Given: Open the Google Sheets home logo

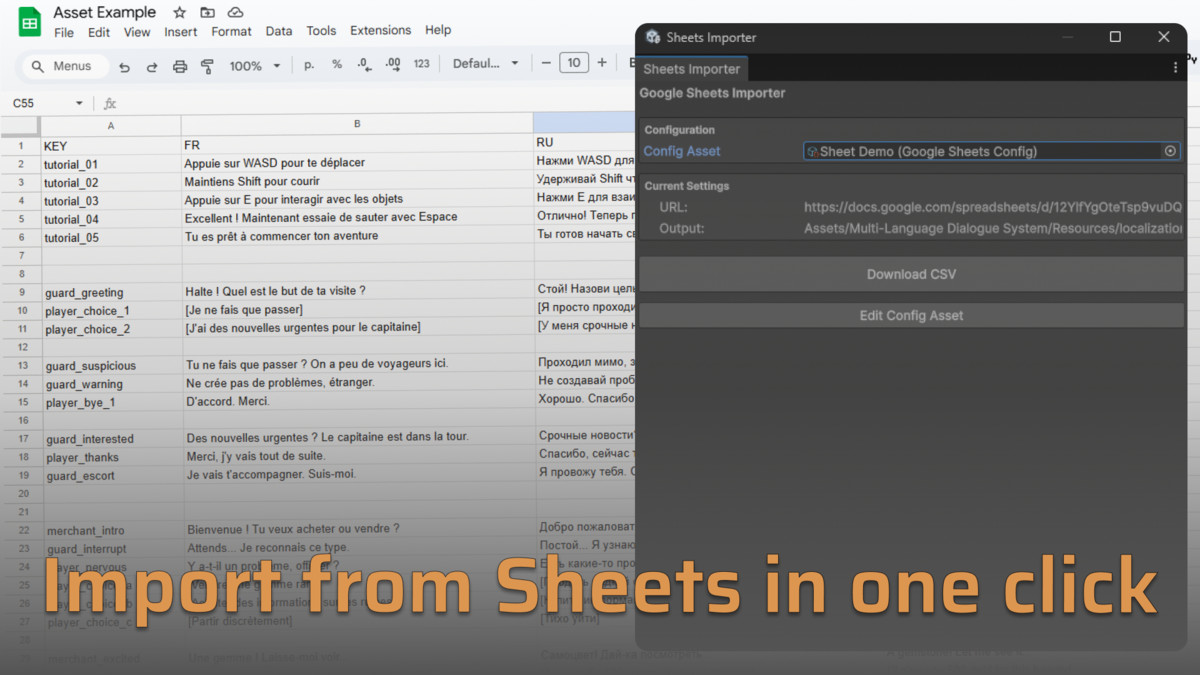Looking at the screenshot, I should click(30, 22).
